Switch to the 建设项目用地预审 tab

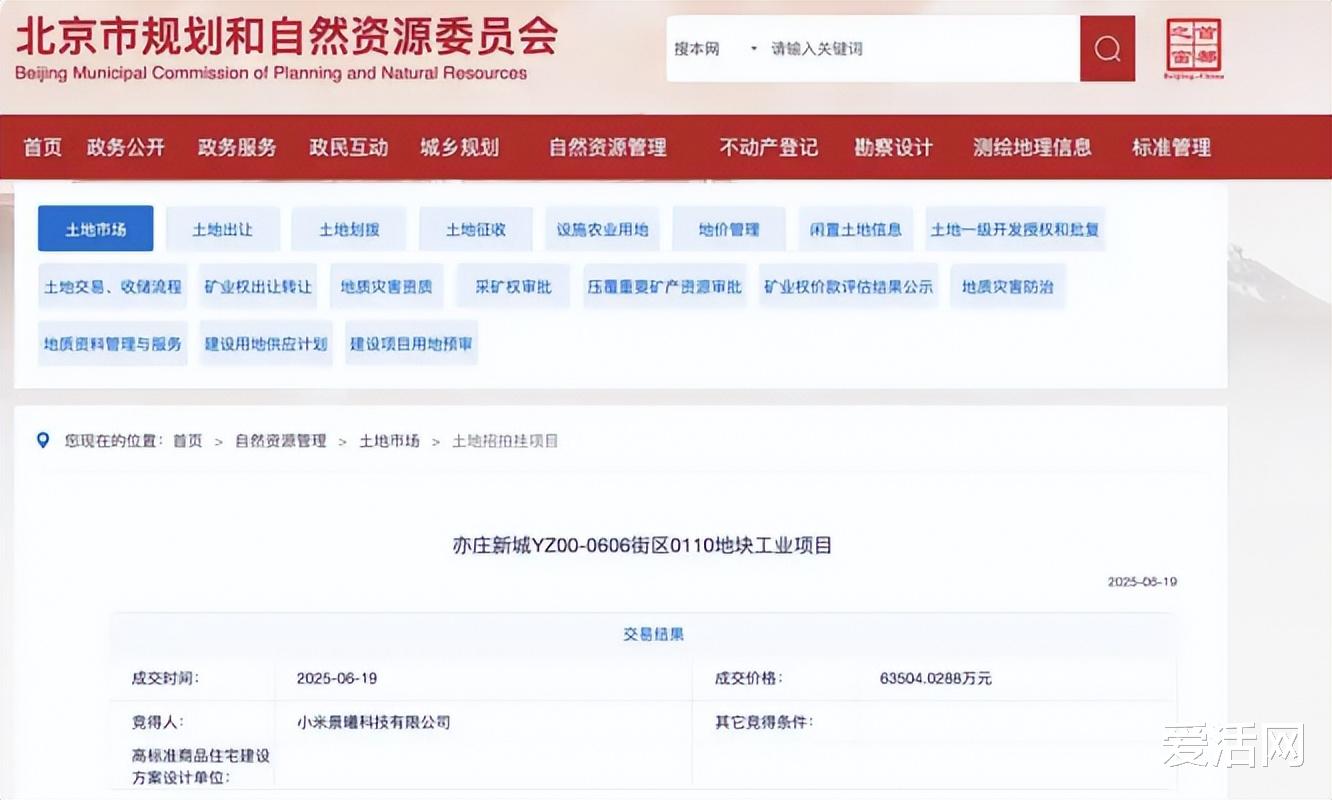(x=410, y=343)
